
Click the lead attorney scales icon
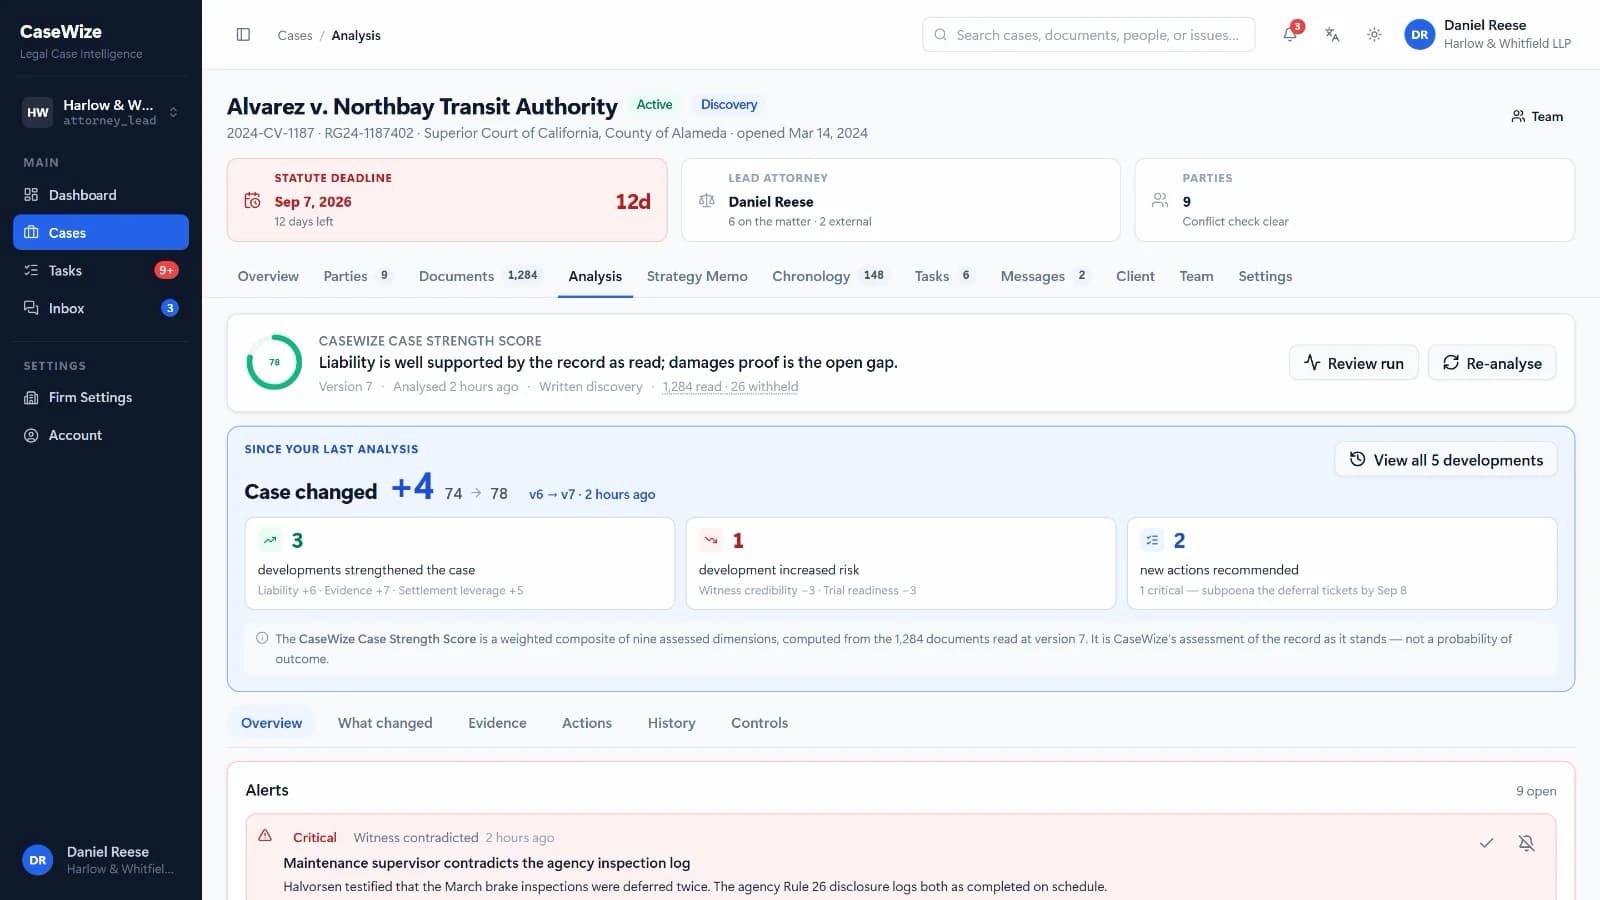click(707, 201)
